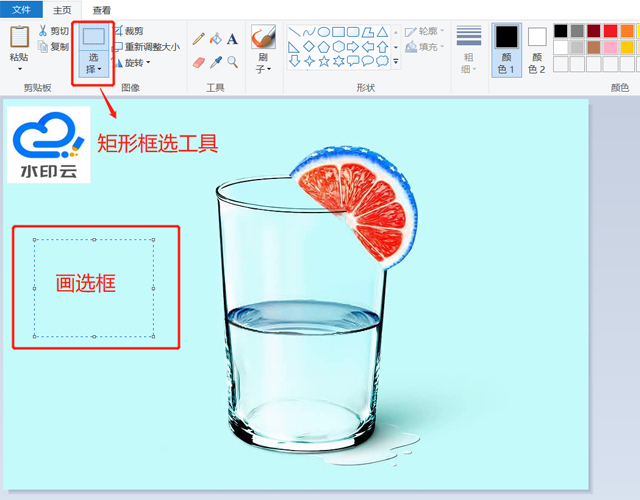
Task: Click the 裁剪 crop button
Action: click(x=129, y=31)
